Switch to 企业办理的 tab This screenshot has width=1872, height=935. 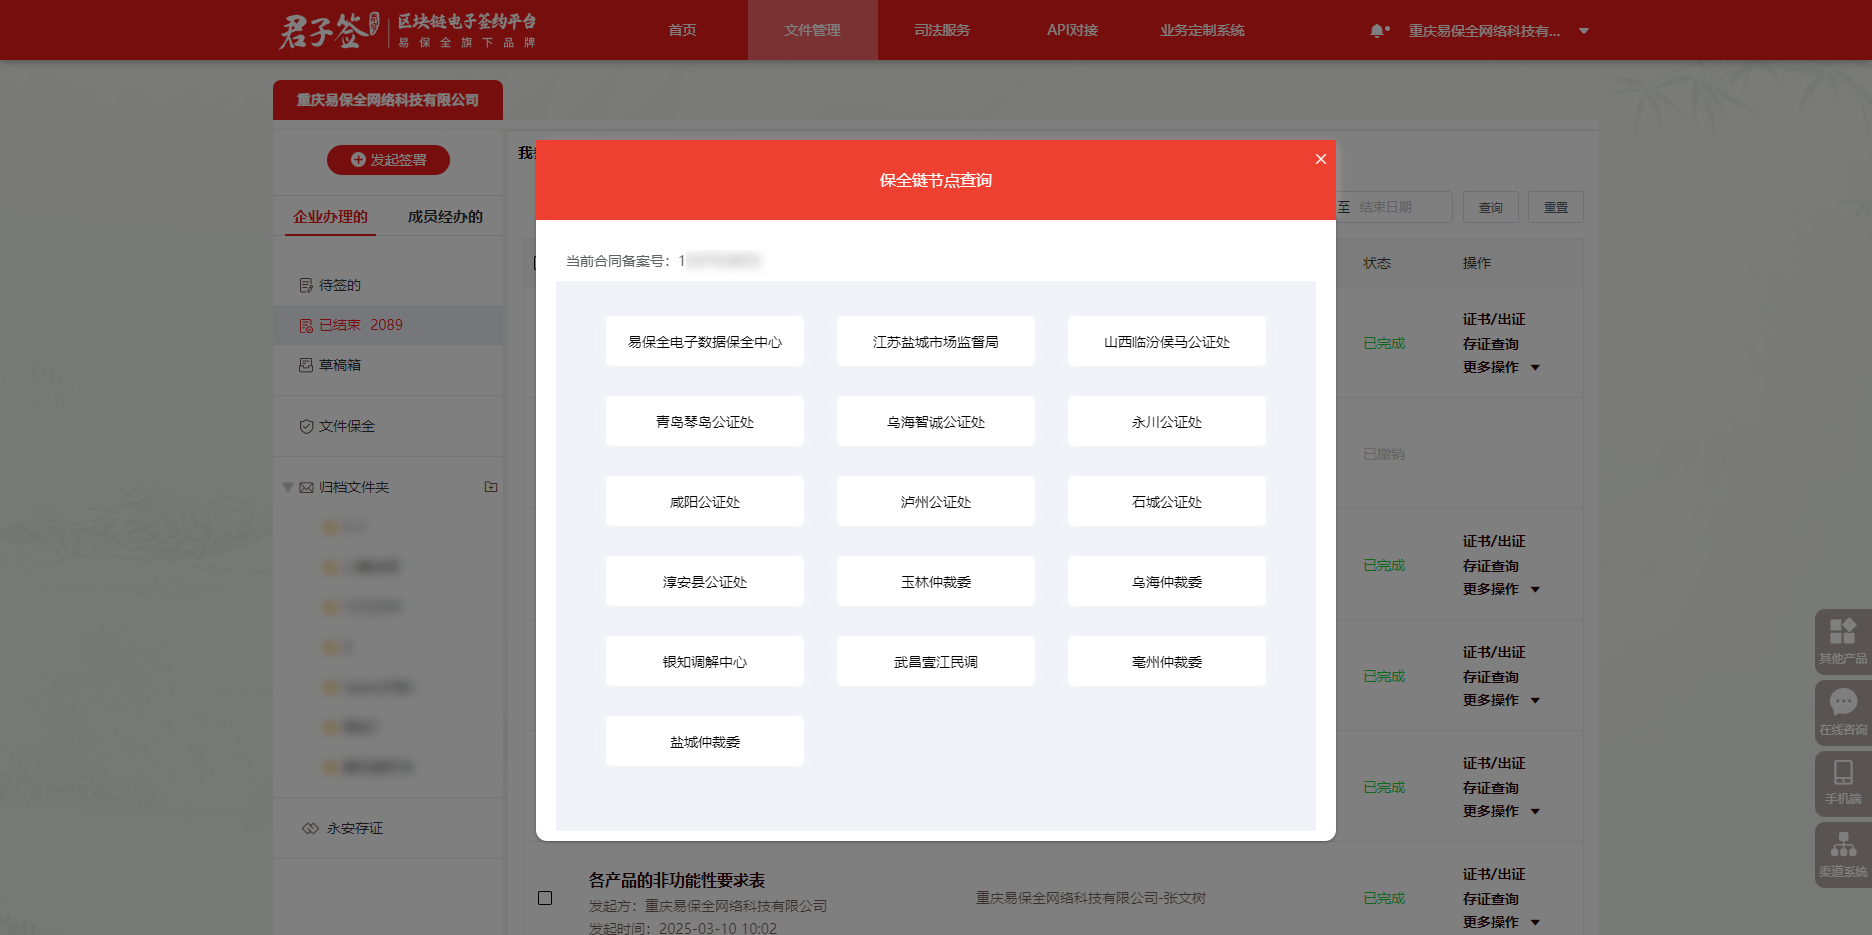pos(330,216)
